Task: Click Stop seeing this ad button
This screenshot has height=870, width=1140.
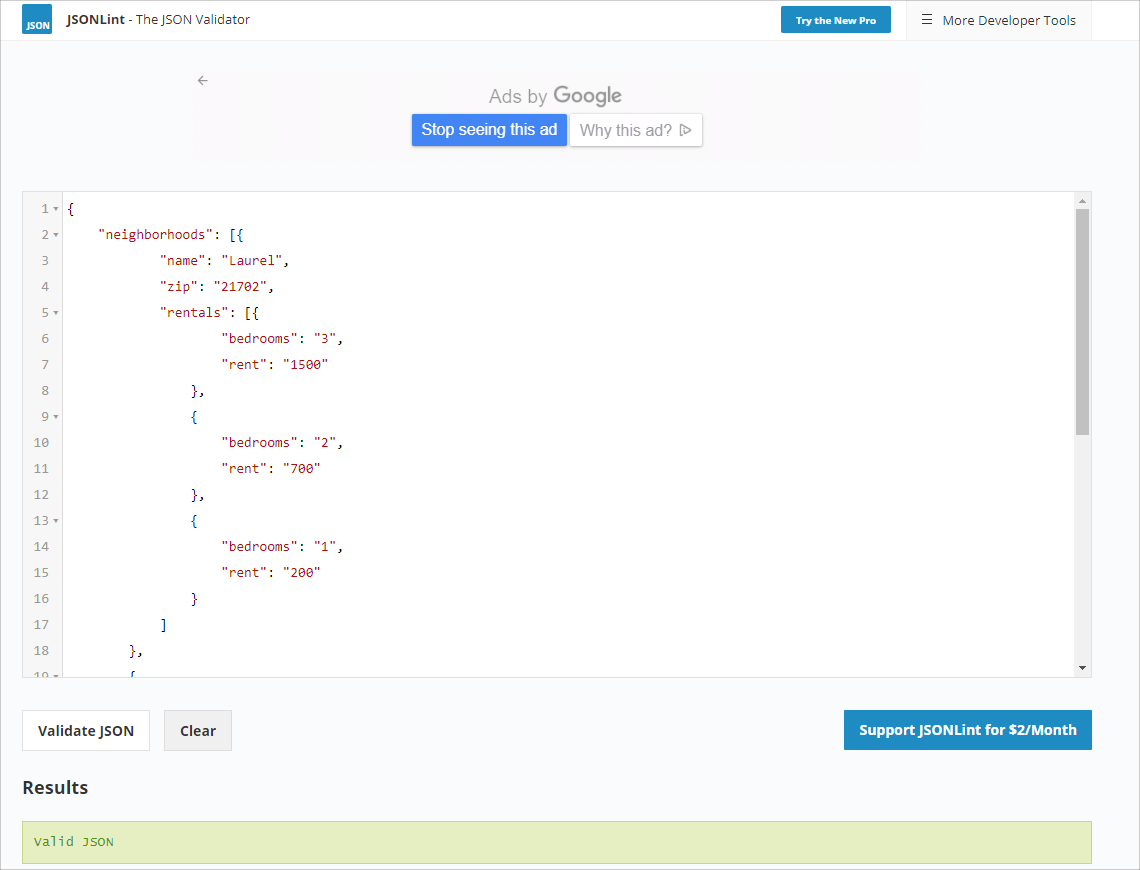Action: point(489,130)
